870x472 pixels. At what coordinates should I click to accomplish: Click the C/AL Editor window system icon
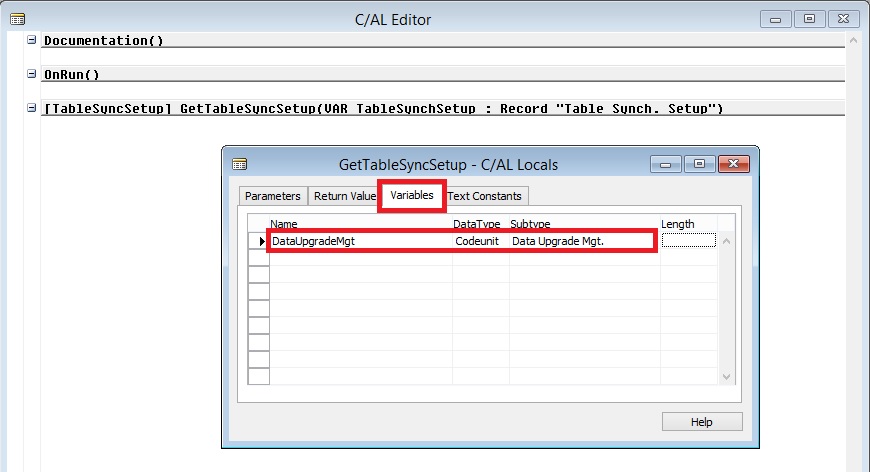click(16, 19)
